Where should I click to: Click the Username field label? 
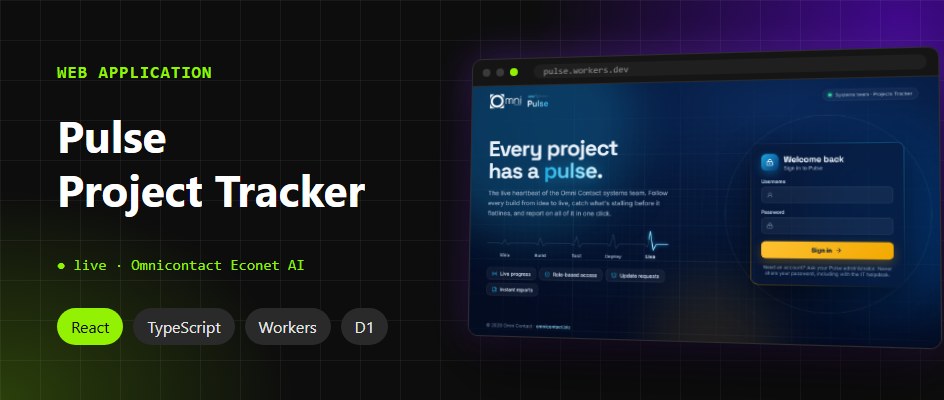point(773,181)
